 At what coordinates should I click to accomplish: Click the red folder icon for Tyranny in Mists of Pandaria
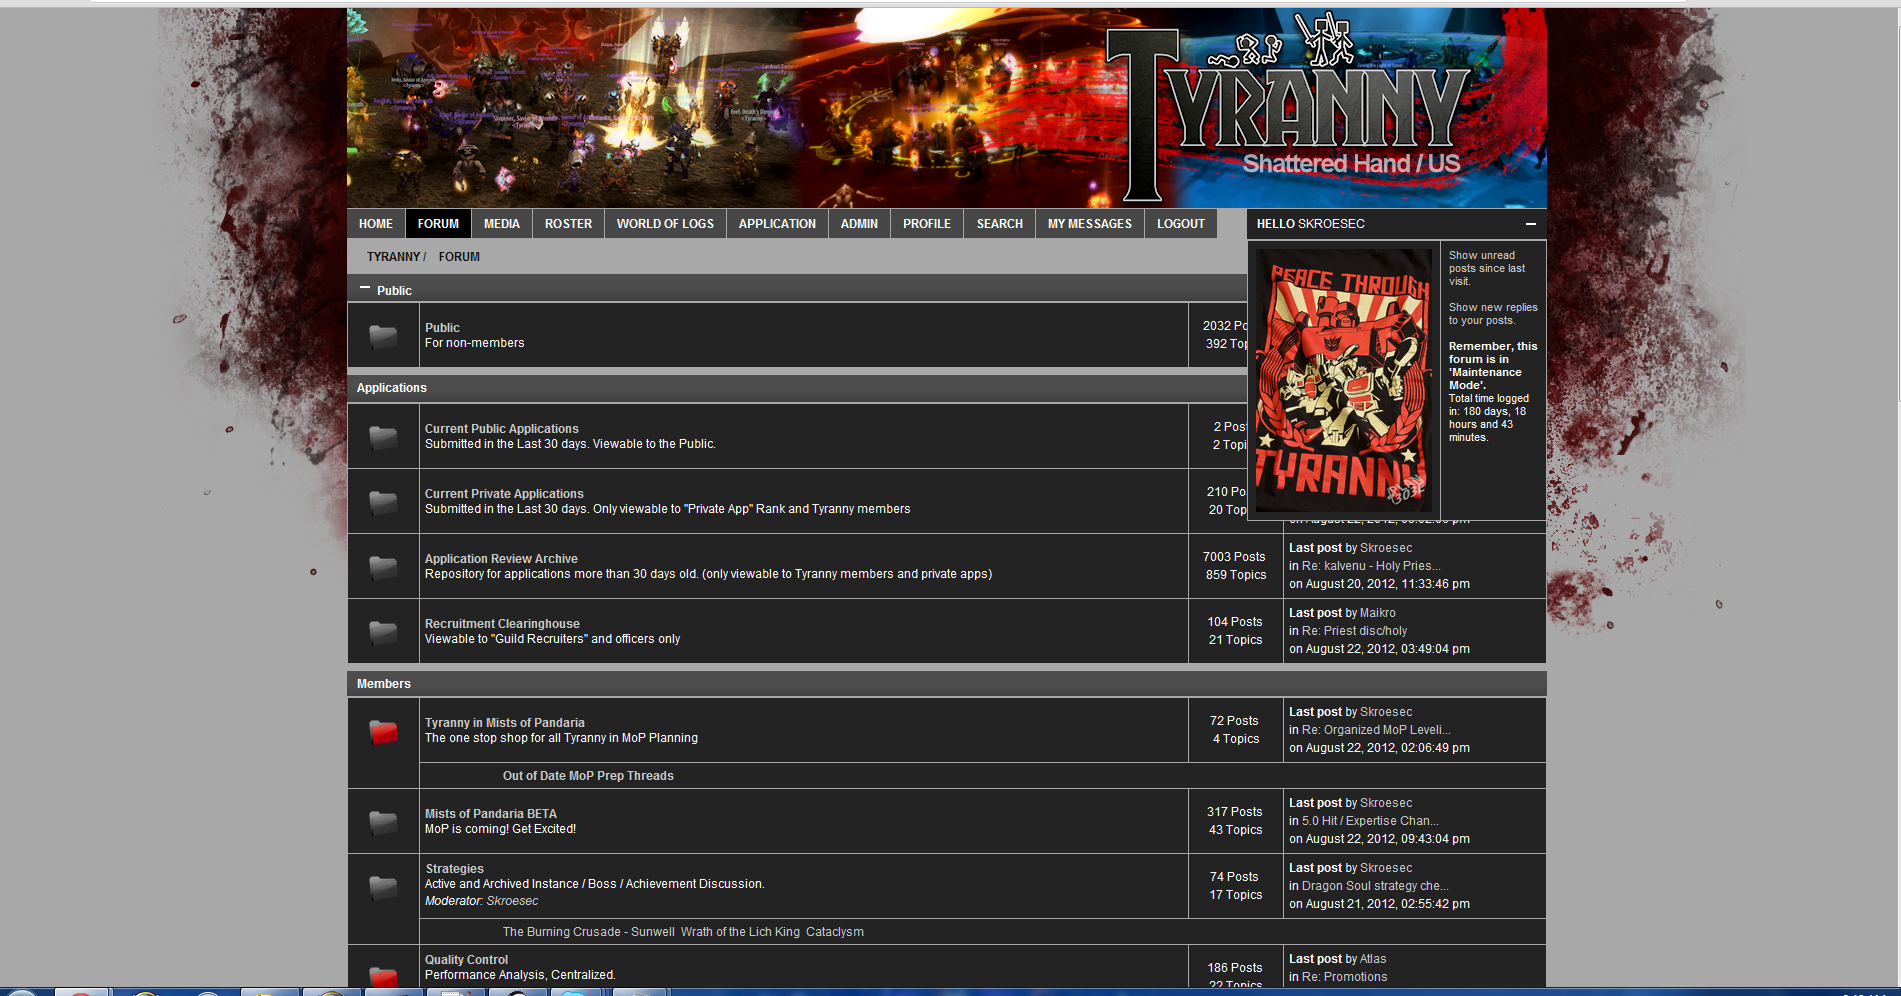coord(383,731)
